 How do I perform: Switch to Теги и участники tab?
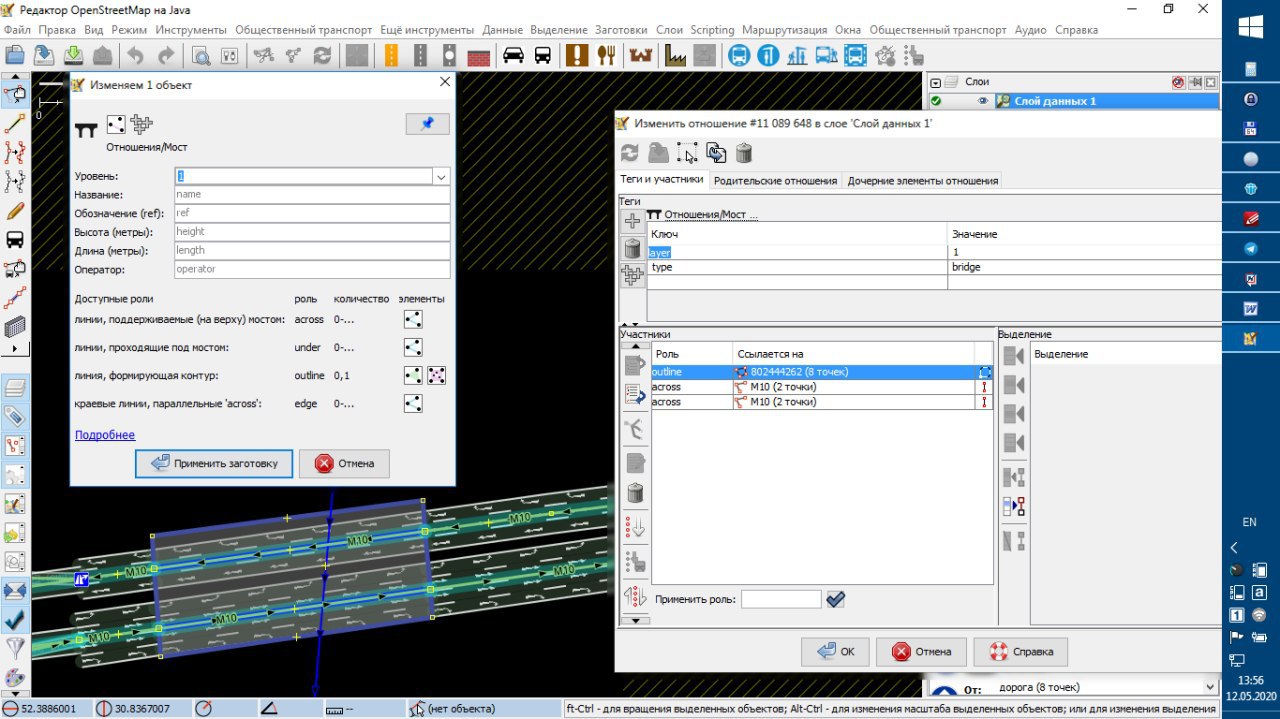click(663, 180)
